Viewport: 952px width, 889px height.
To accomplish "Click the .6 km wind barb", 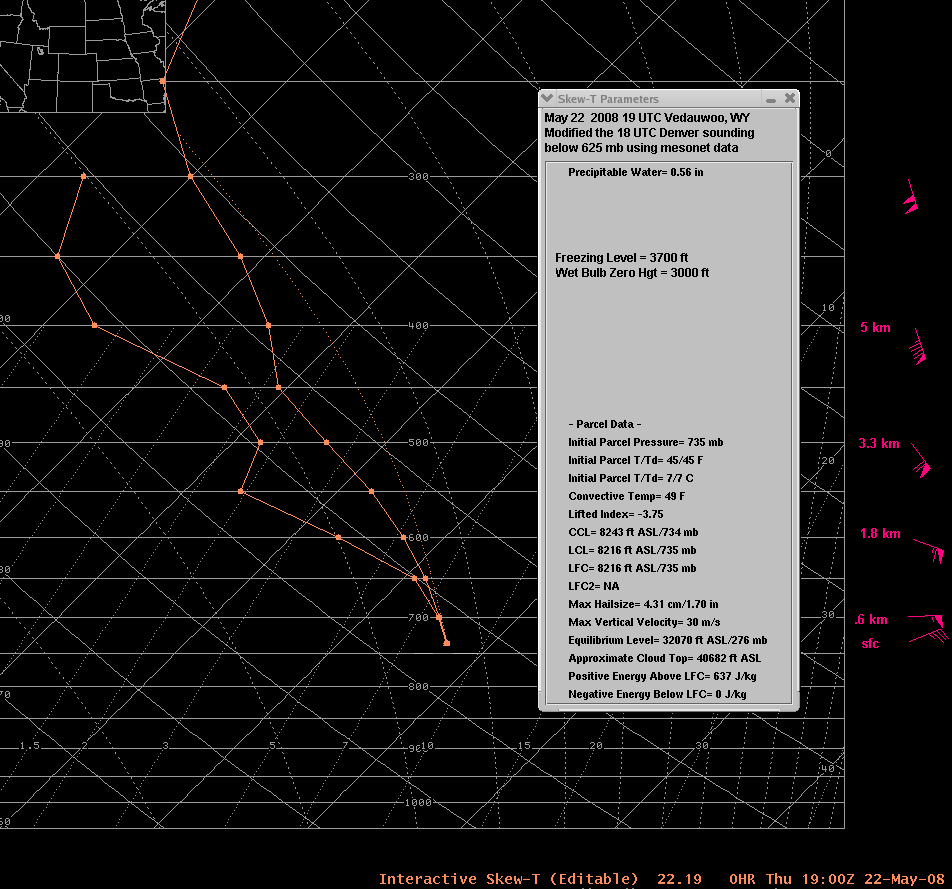I will pos(926,619).
